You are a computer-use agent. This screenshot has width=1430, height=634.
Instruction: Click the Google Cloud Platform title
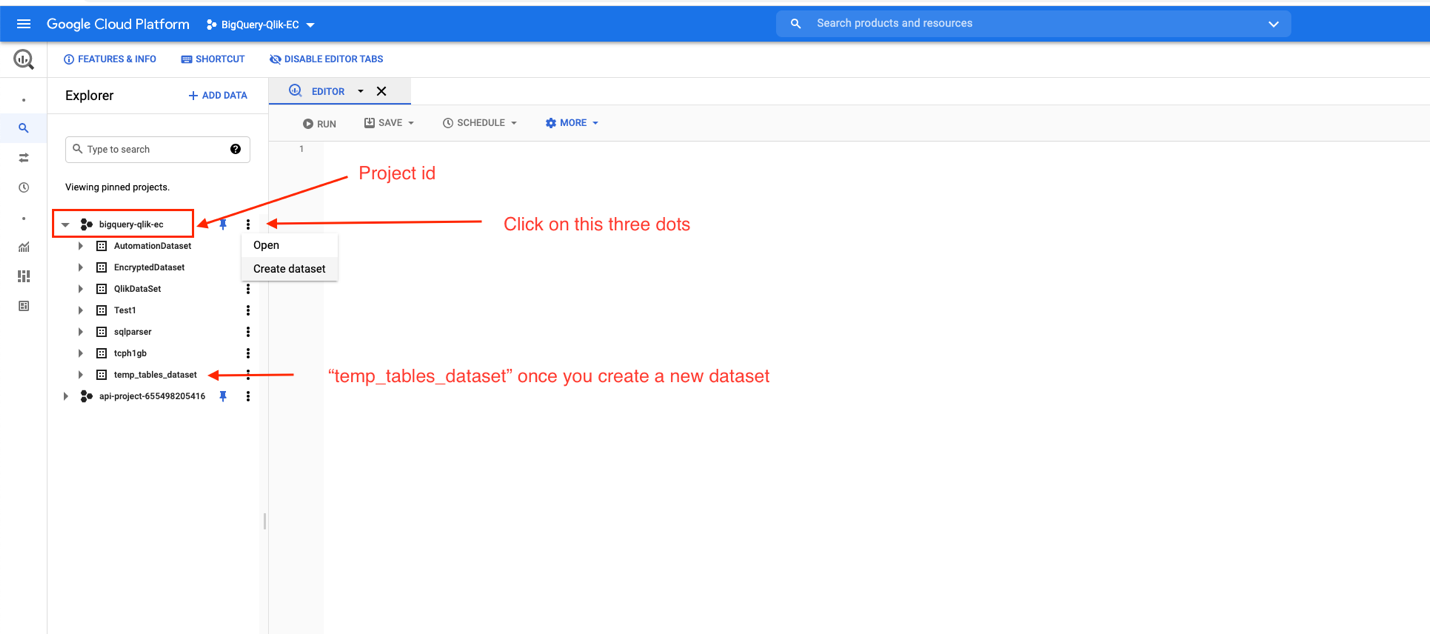(x=118, y=24)
